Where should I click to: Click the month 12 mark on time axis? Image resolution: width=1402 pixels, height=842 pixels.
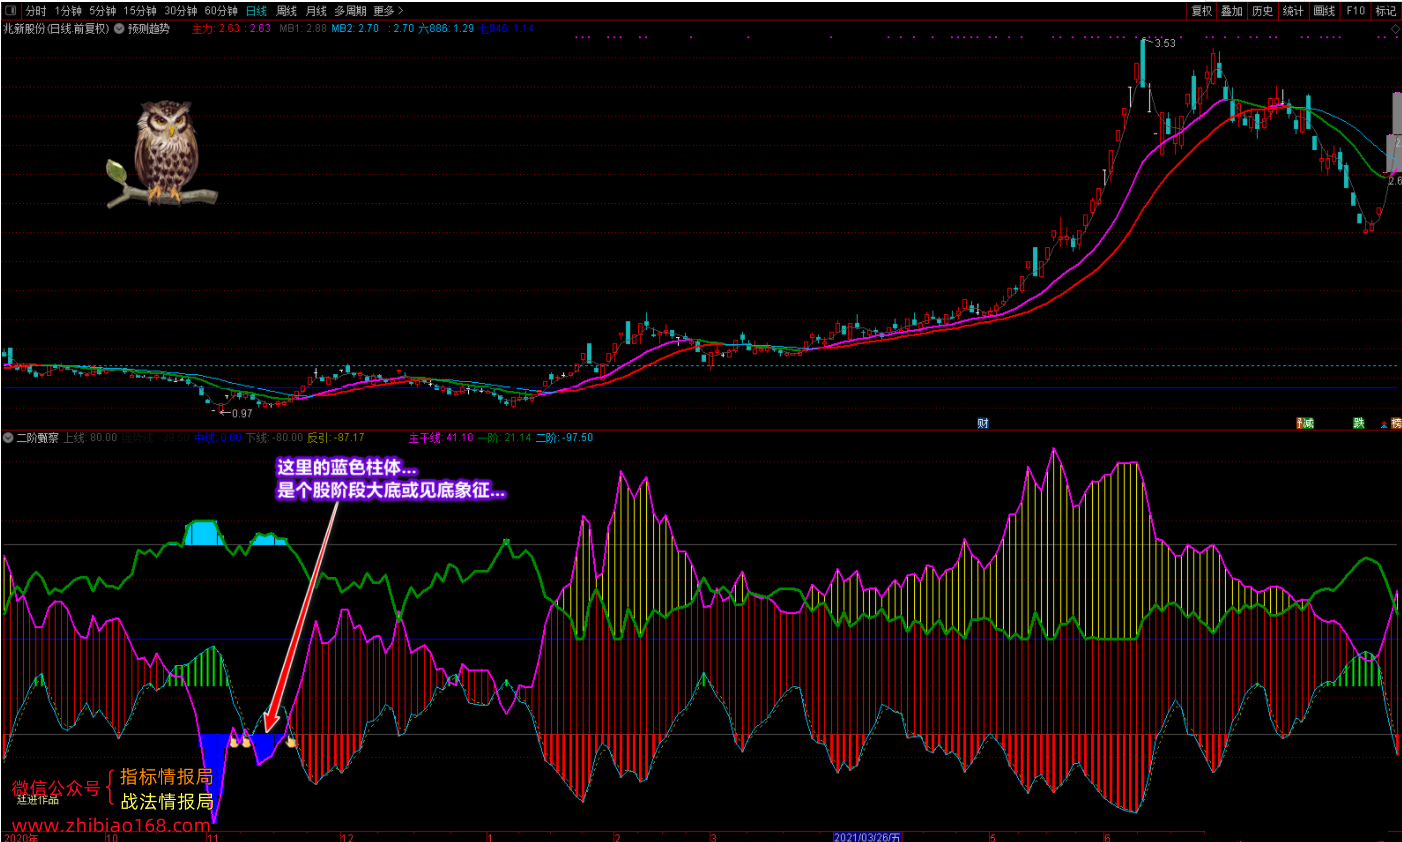(347, 837)
